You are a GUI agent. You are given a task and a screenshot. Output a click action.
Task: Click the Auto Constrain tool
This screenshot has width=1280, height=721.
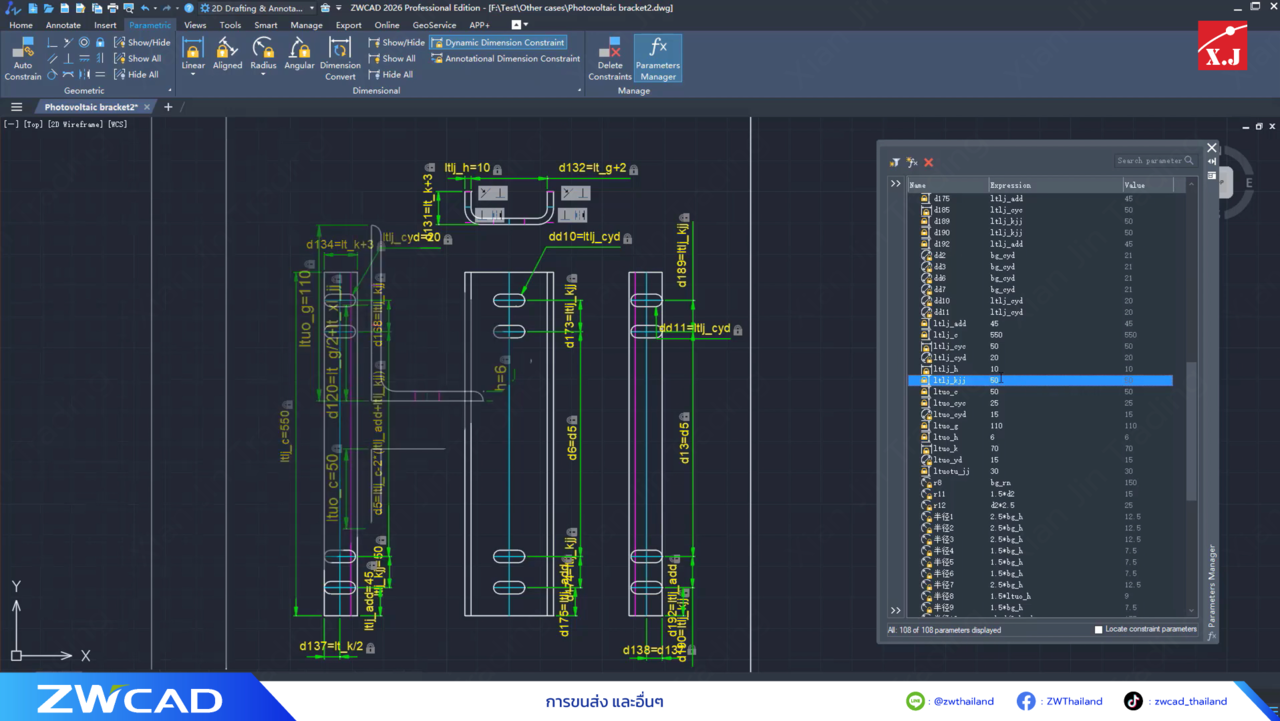pyautogui.click(x=23, y=59)
